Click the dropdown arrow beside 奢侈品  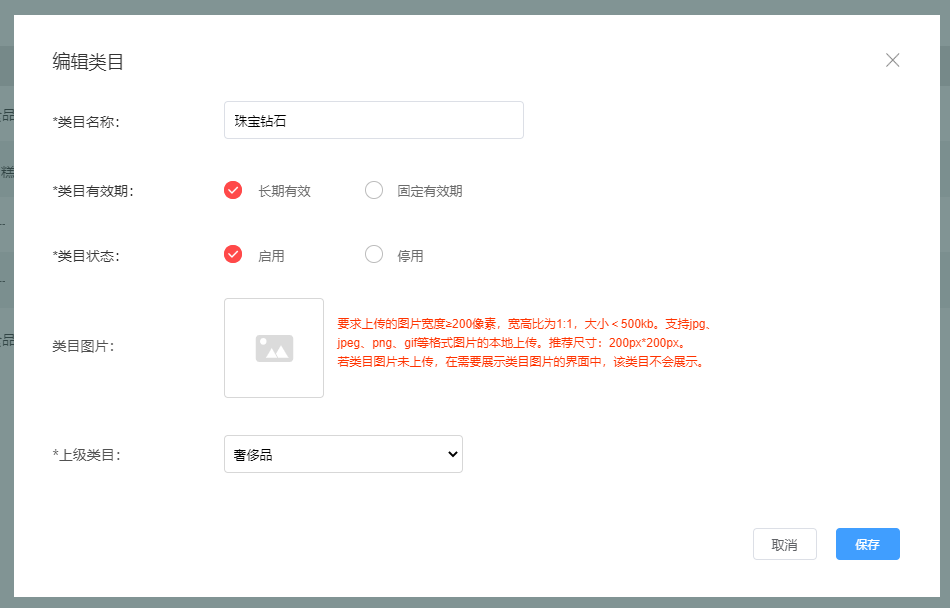[452, 454]
